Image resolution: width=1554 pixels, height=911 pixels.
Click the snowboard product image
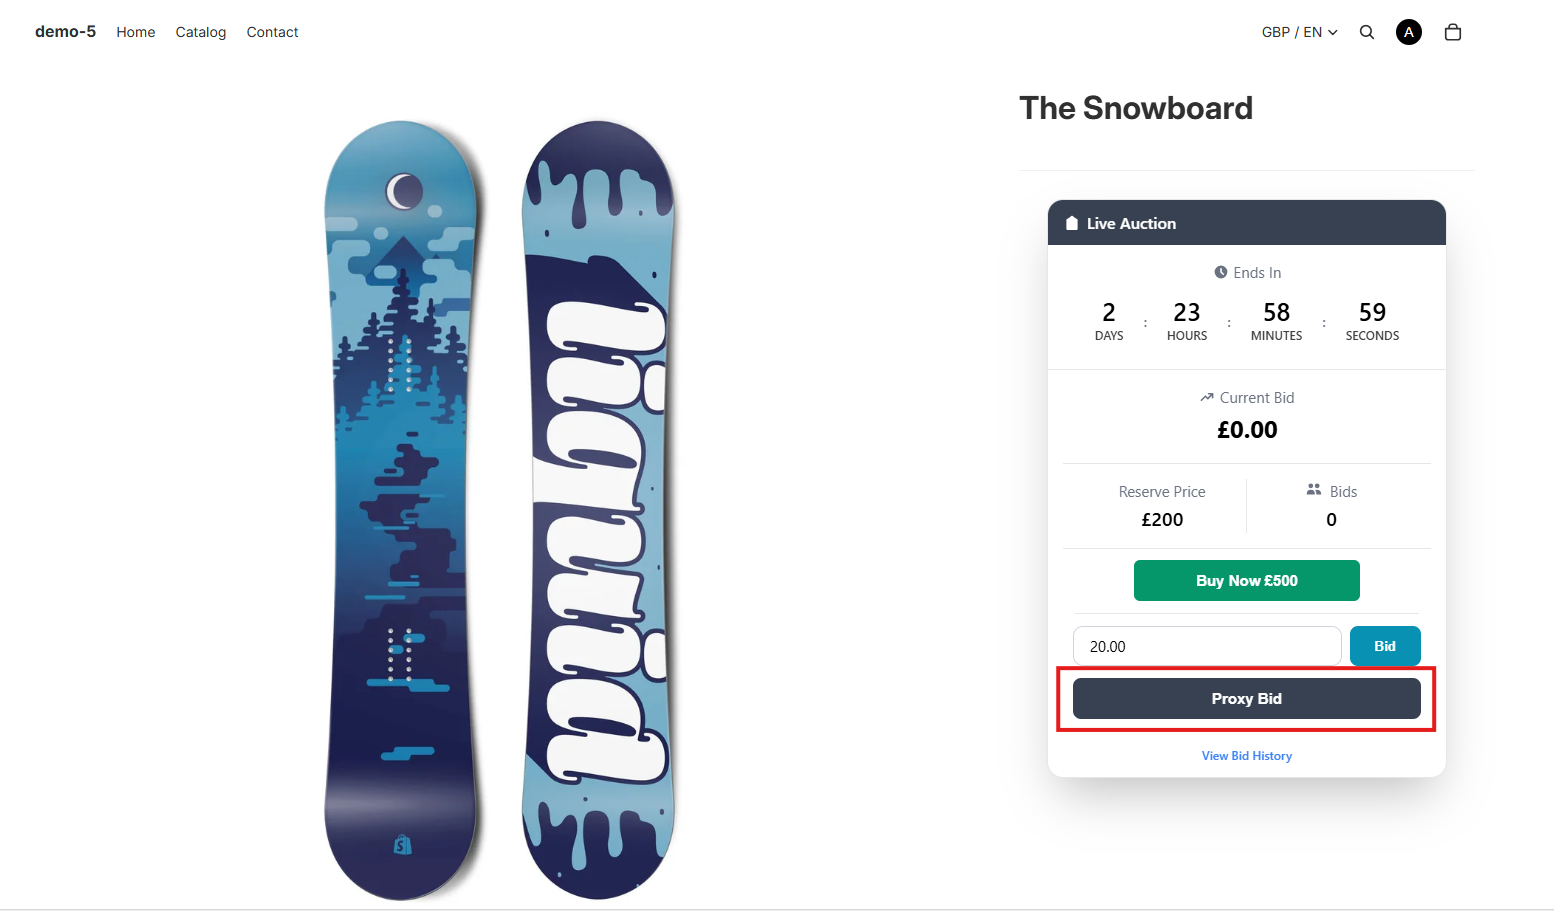click(500, 510)
